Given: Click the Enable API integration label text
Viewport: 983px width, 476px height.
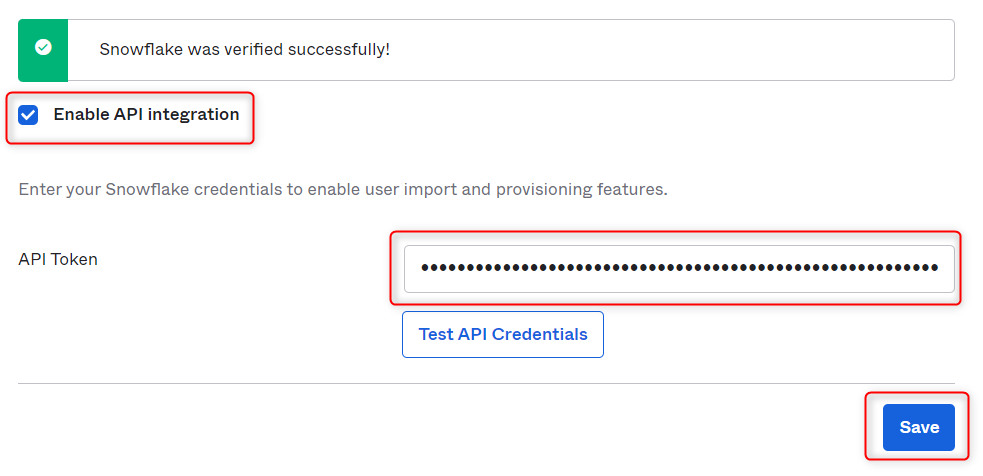Looking at the screenshot, I should pos(146,114).
